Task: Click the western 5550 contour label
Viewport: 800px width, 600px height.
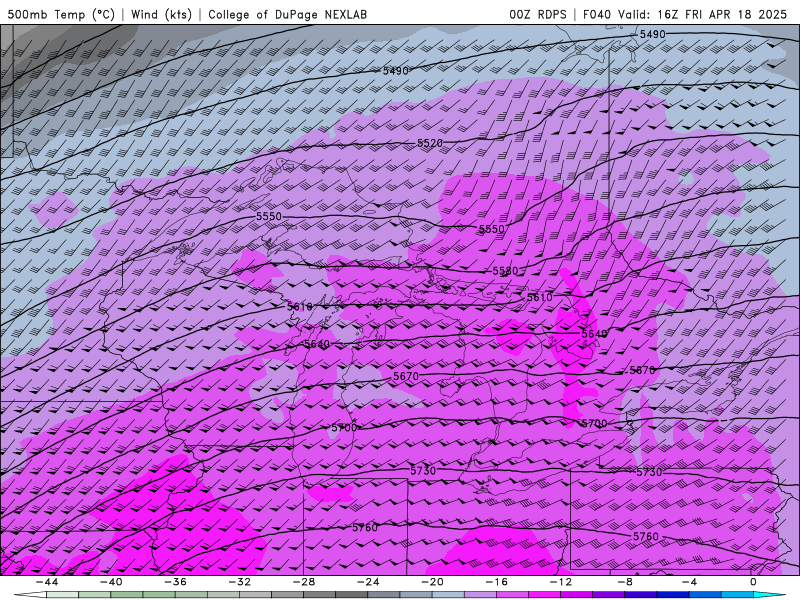Action: (269, 216)
